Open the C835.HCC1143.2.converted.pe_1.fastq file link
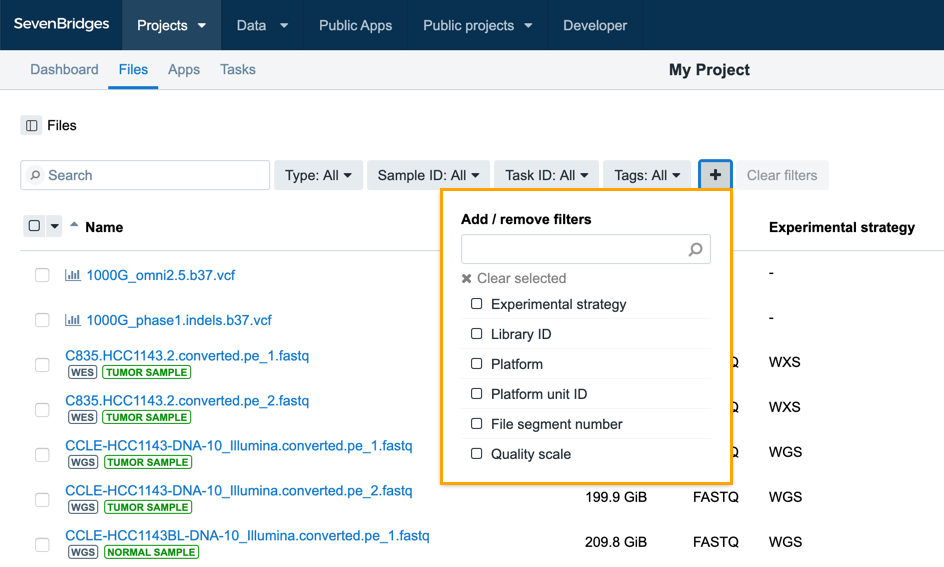 pos(187,355)
